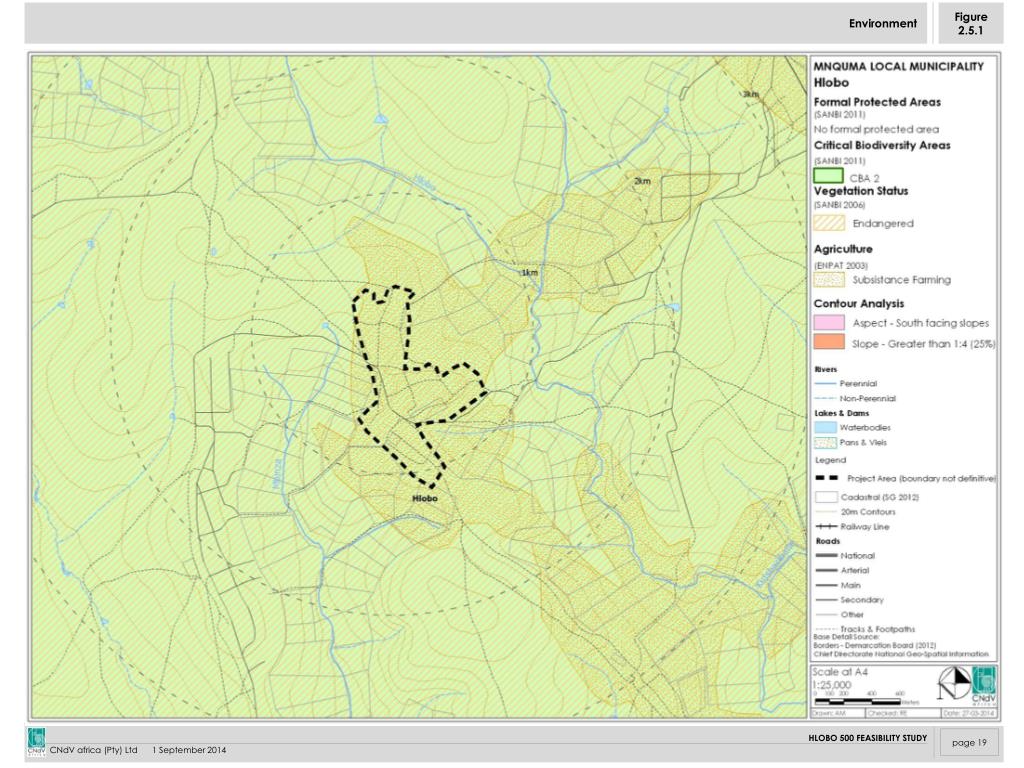
Task: Click the CNdV logo beside the north arrow
Action: click(984, 684)
